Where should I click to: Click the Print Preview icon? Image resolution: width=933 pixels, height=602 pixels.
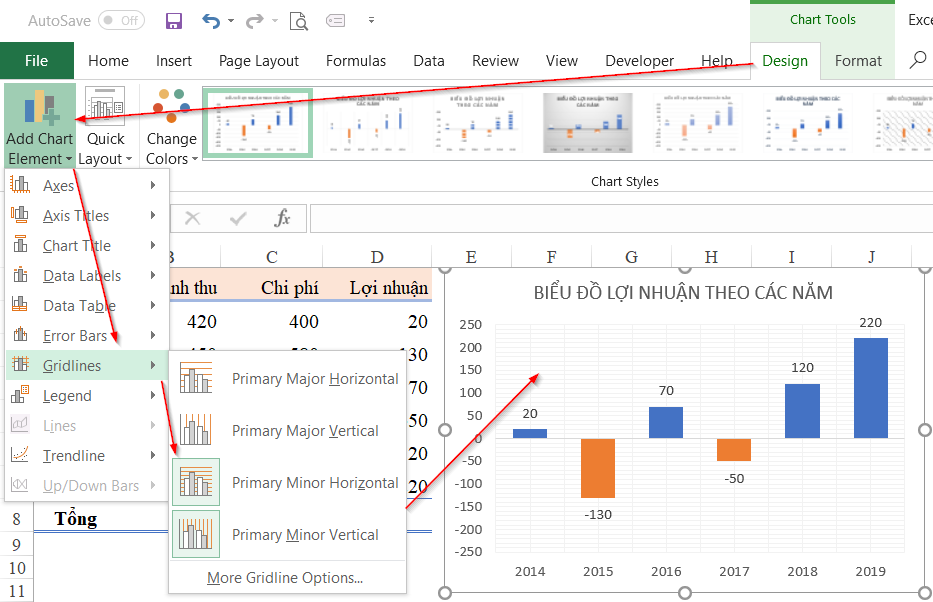coord(298,20)
